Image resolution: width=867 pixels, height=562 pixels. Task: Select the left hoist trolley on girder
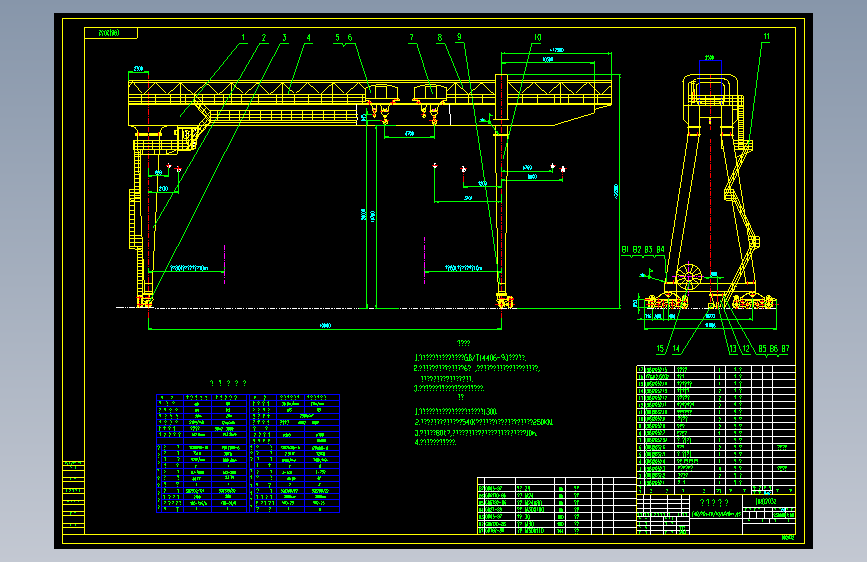382,93
